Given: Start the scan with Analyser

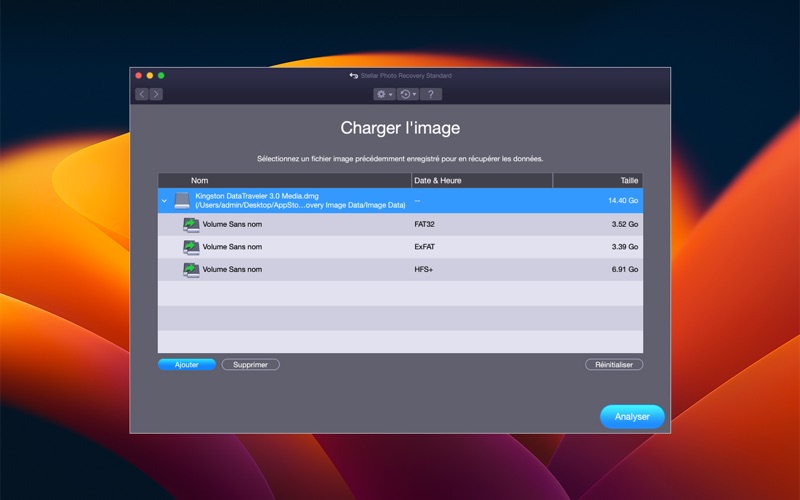Looking at the screenshot, I should pyautogui.click(x=632, y=416).
